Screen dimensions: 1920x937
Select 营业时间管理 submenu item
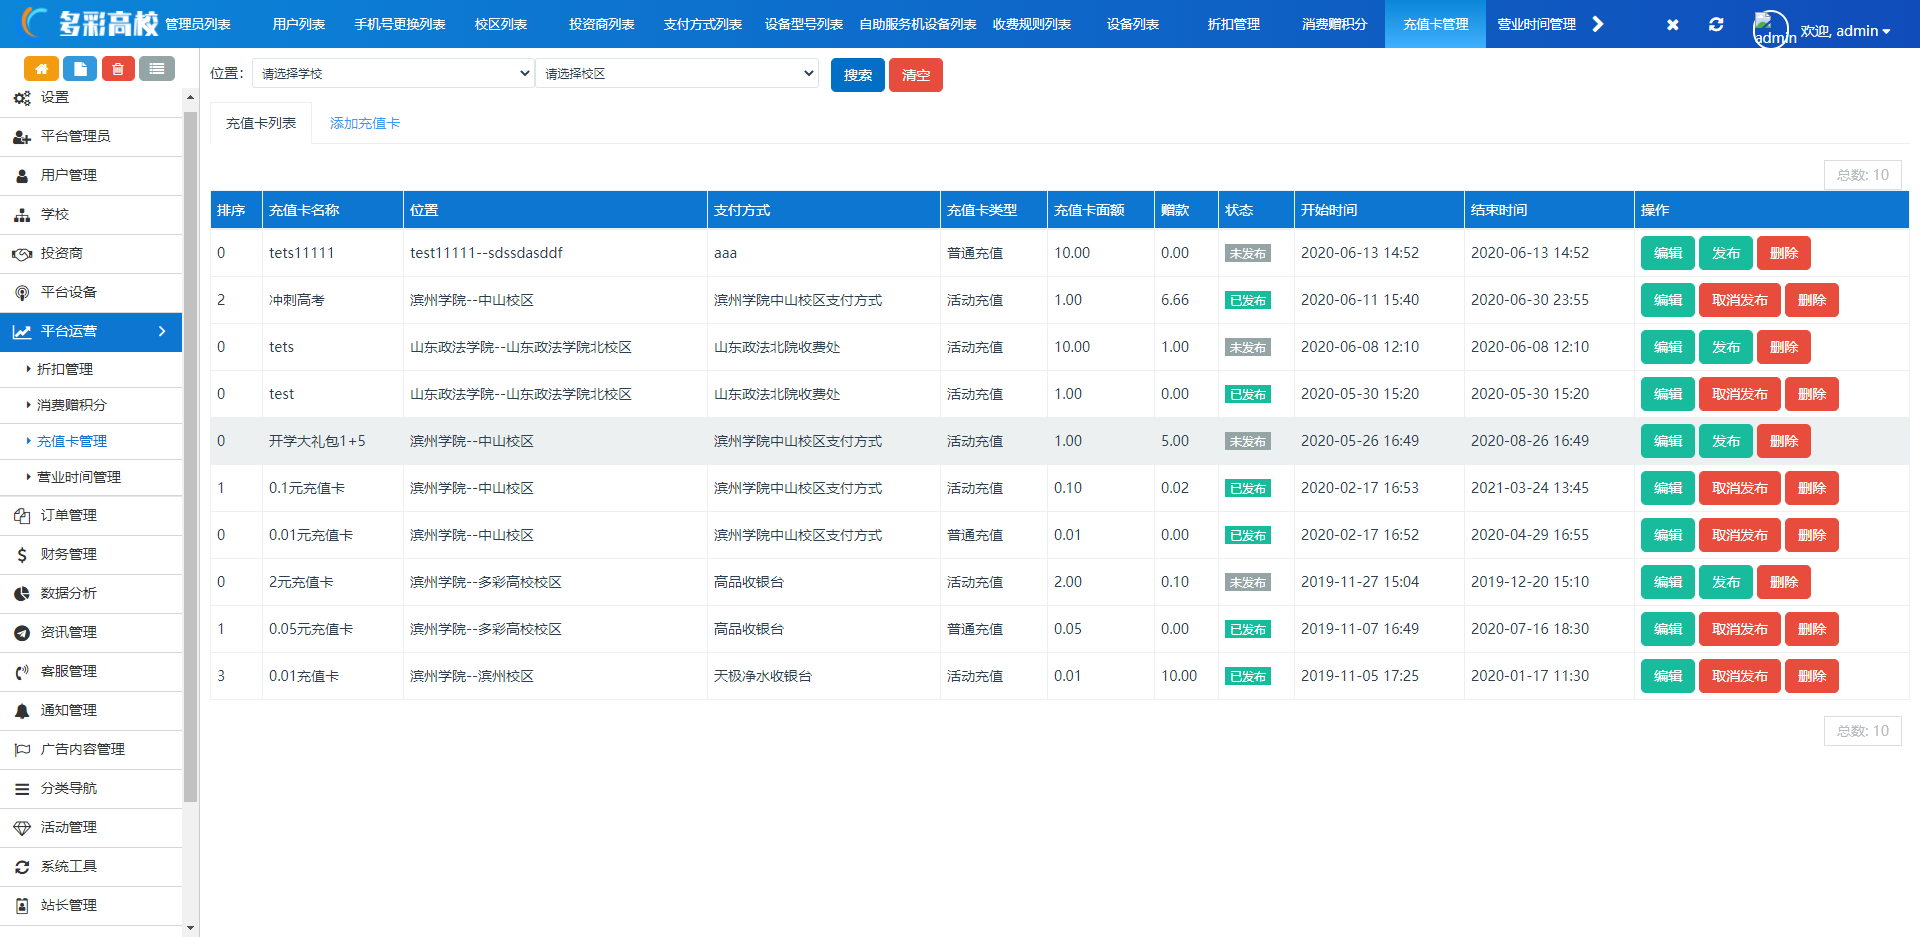(x=91, y=477)
